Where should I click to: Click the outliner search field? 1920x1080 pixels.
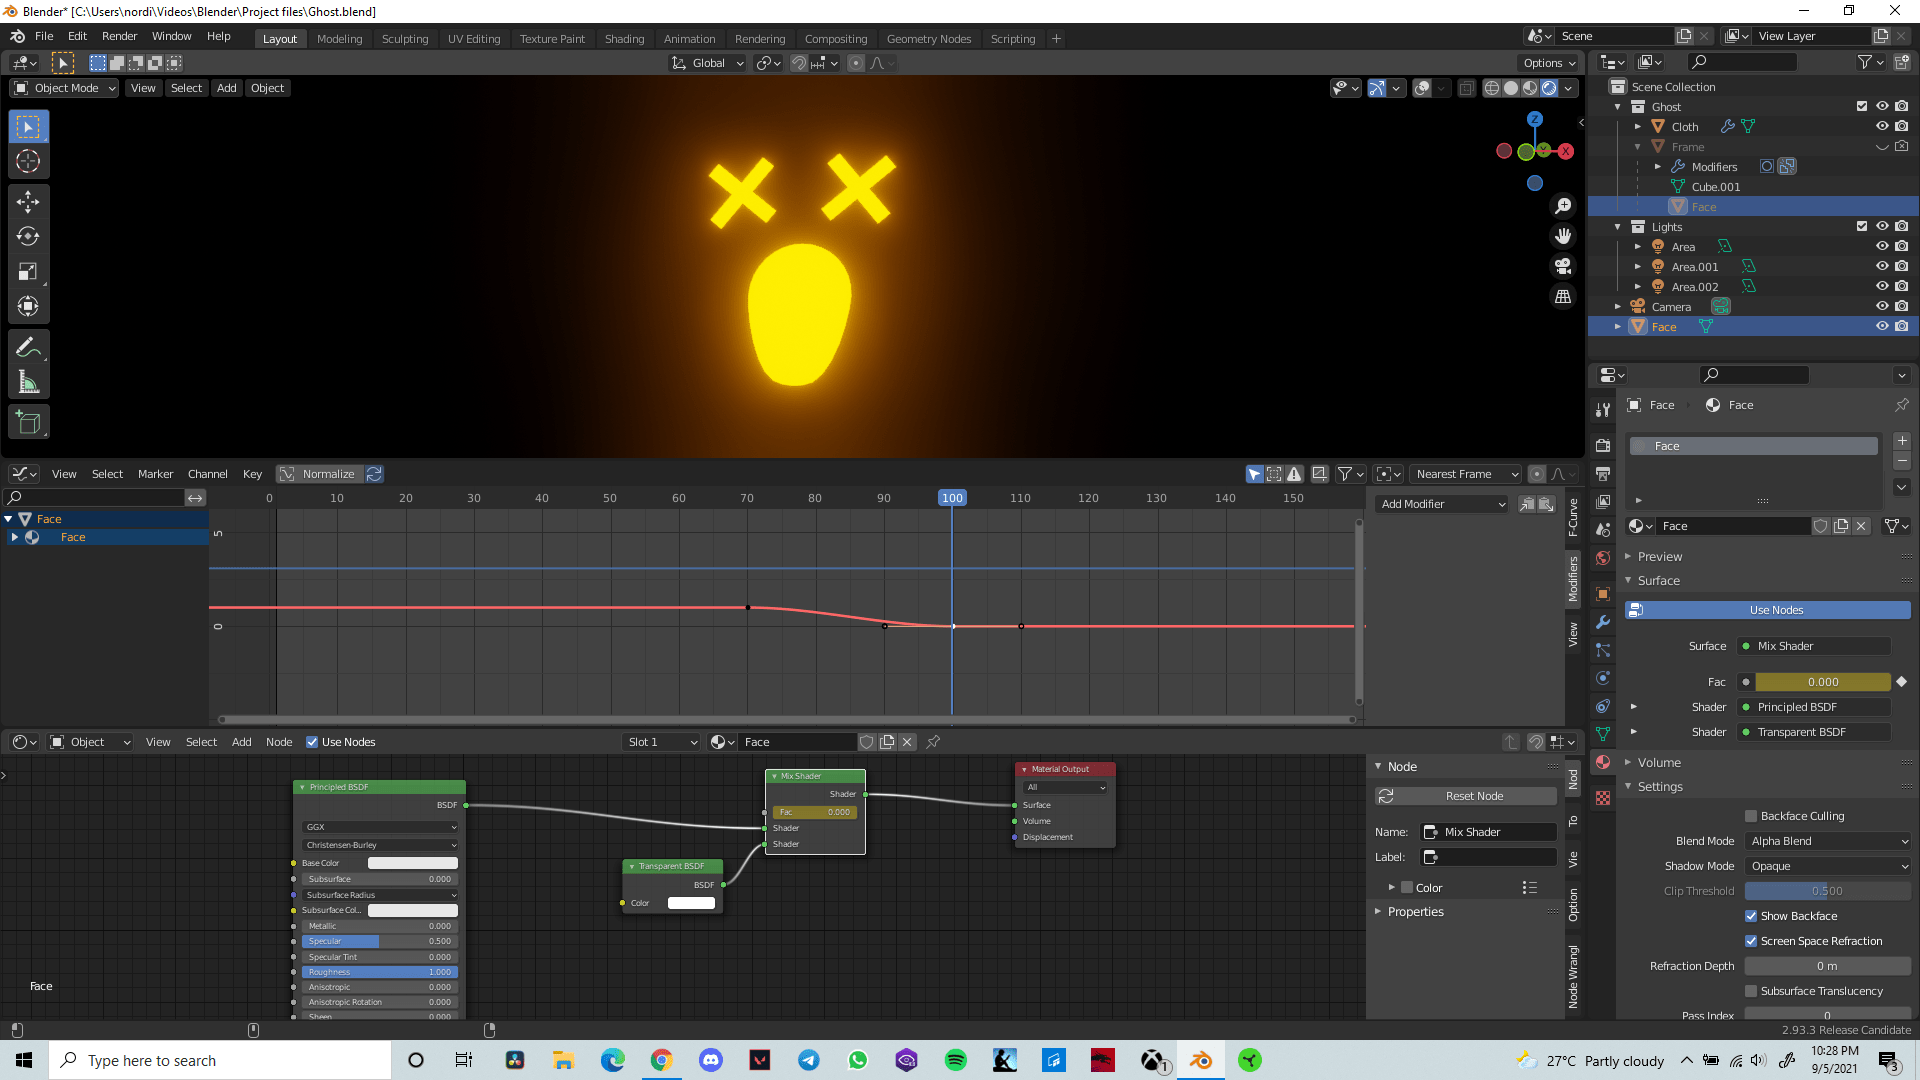1743,61
